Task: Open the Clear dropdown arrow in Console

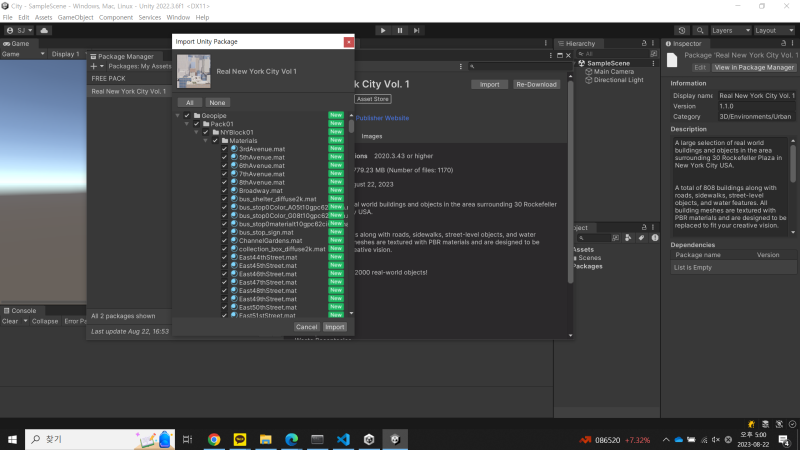Action: click(x=25, y=321)
